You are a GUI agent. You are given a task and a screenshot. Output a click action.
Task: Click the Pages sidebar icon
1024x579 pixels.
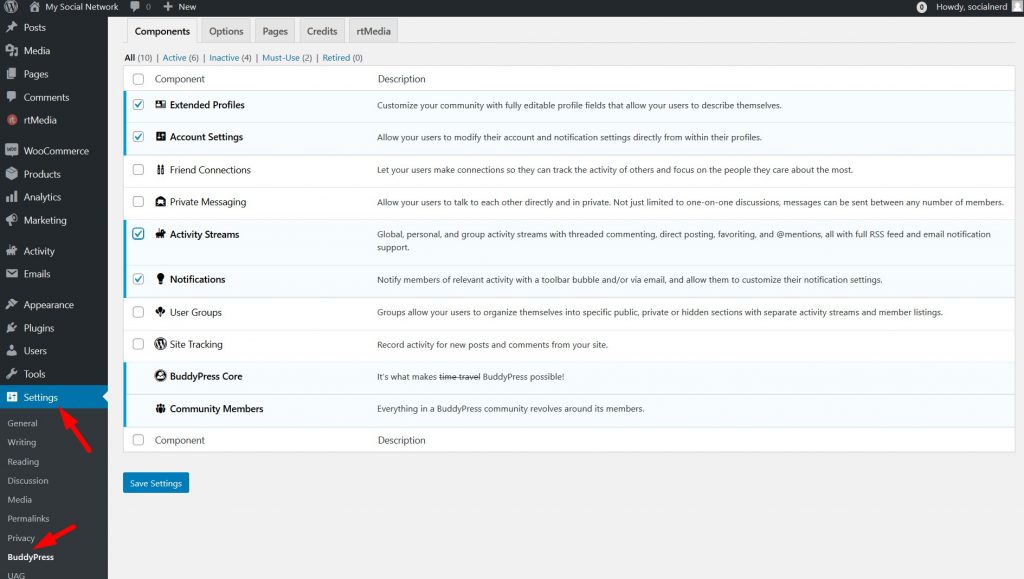tap(12, 74)
